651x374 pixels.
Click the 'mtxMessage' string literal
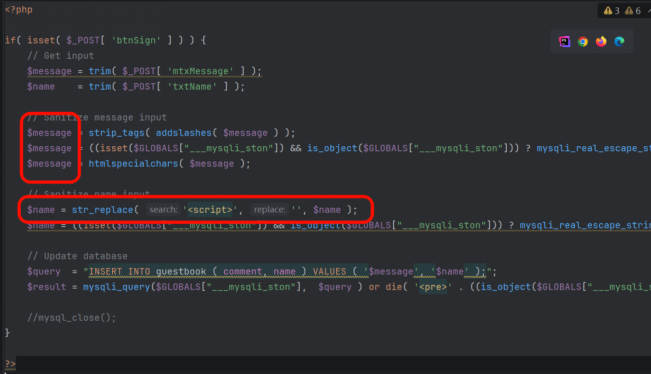200,71
